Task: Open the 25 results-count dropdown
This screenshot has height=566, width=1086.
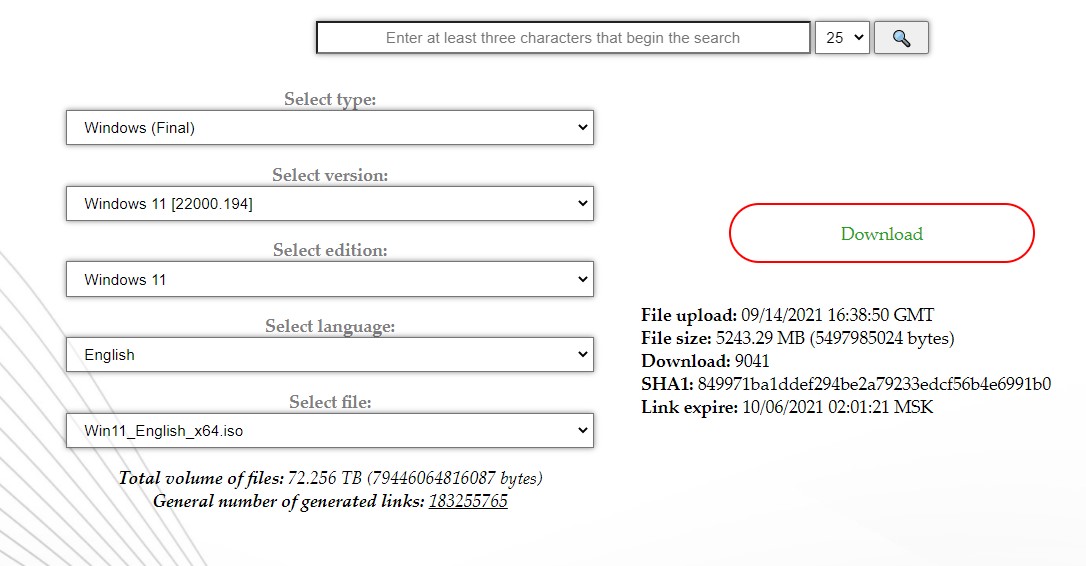Action: coord(842,38)
